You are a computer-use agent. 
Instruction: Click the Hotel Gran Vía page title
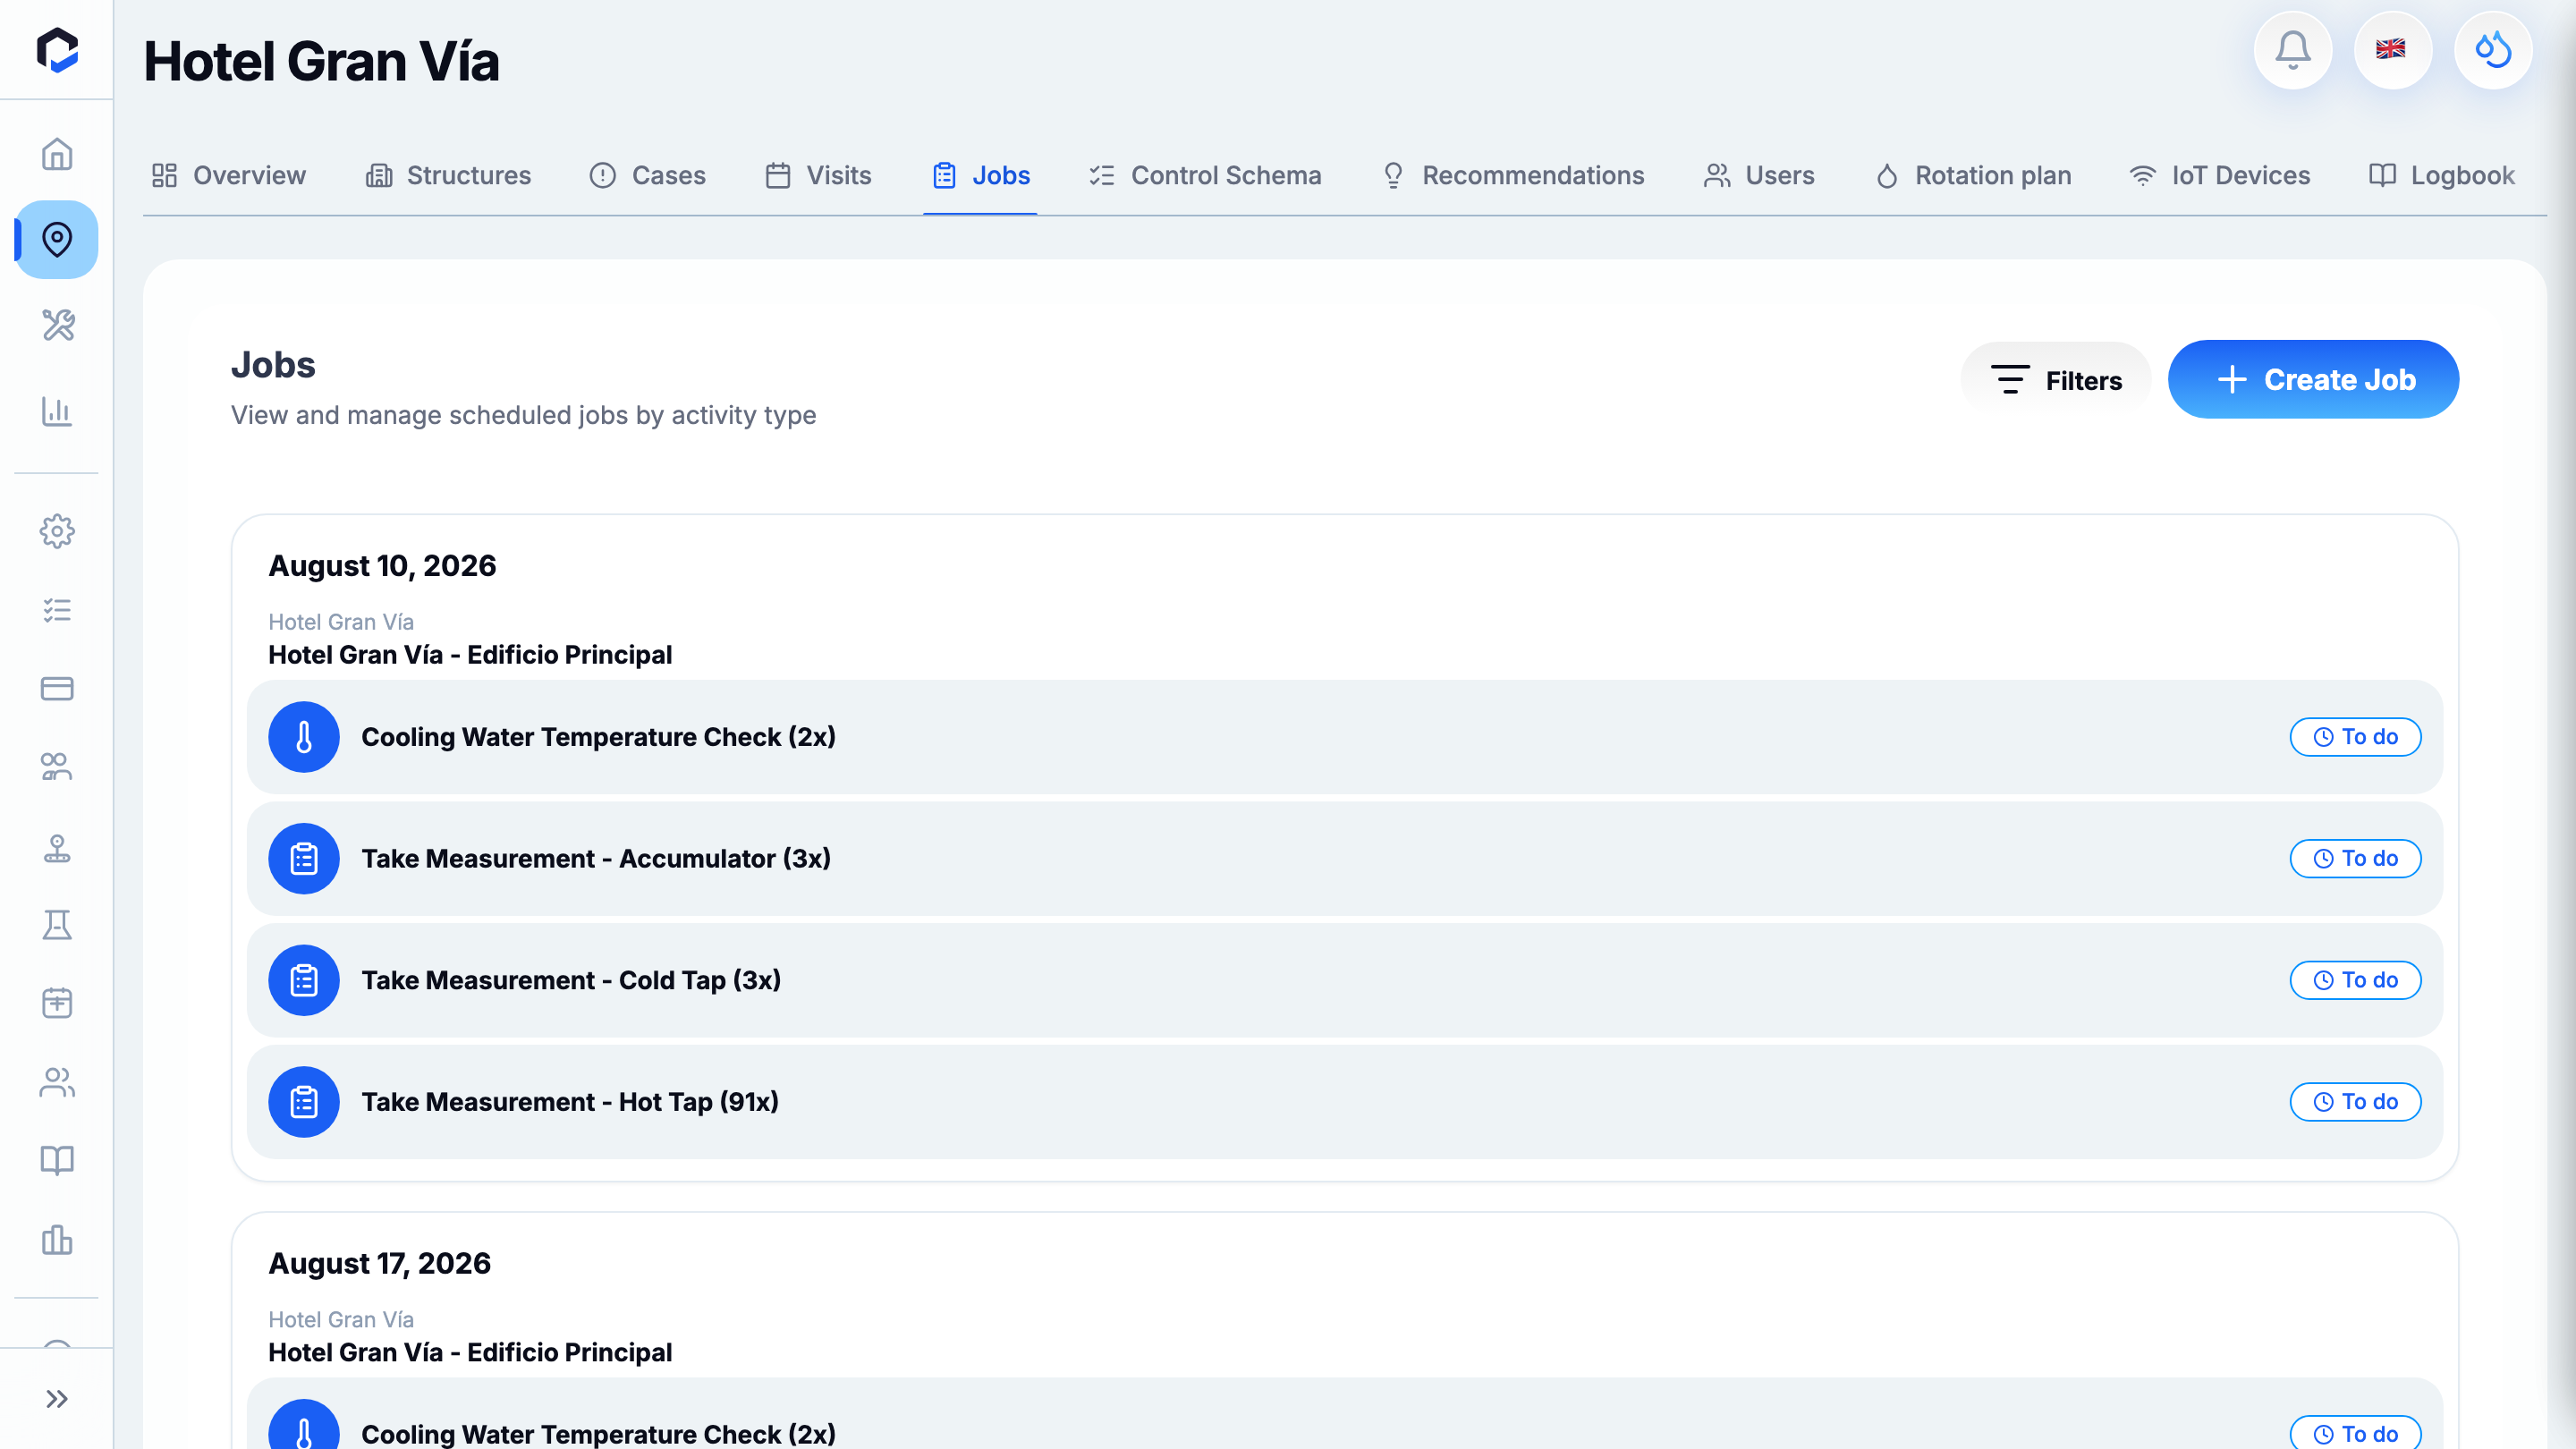321,61
